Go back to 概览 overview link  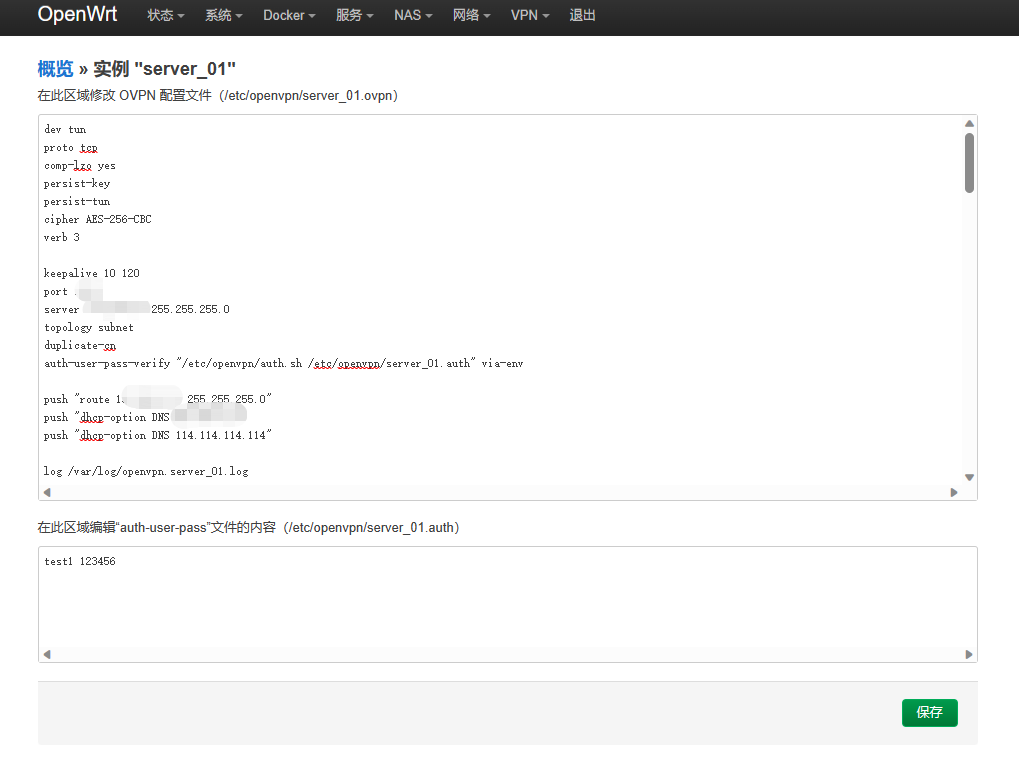55,69
